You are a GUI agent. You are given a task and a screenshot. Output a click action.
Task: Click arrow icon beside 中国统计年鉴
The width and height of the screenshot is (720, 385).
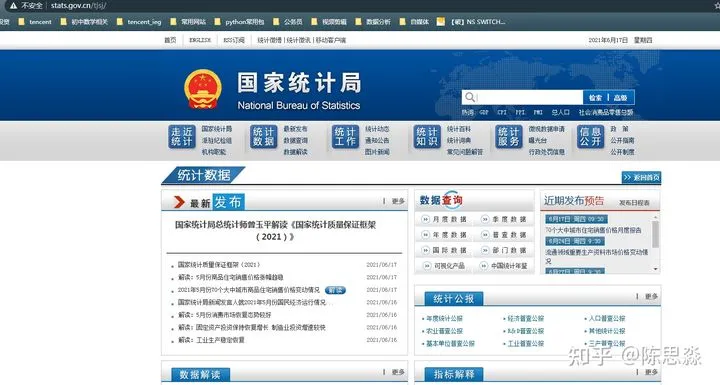pyautogui.click(x=484, y=266)
